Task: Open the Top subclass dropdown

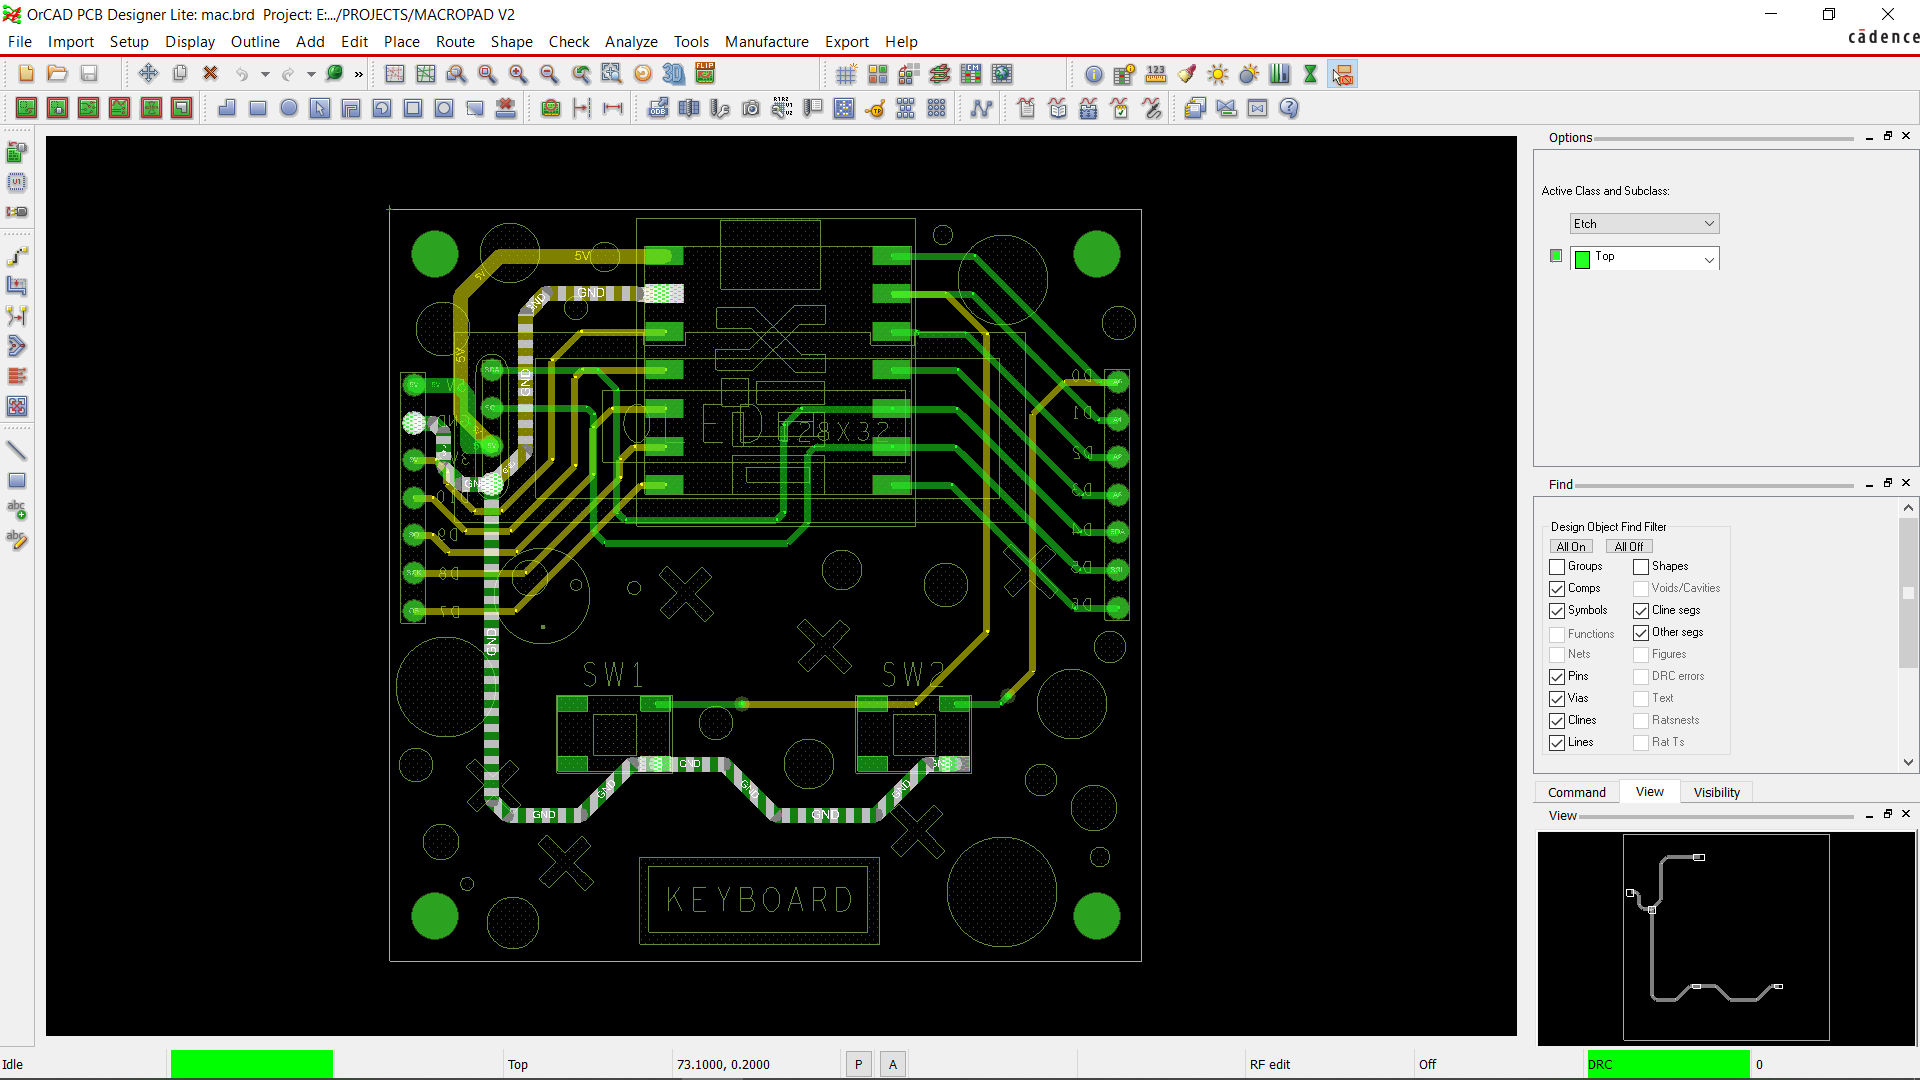Action: pos(1644,258)
